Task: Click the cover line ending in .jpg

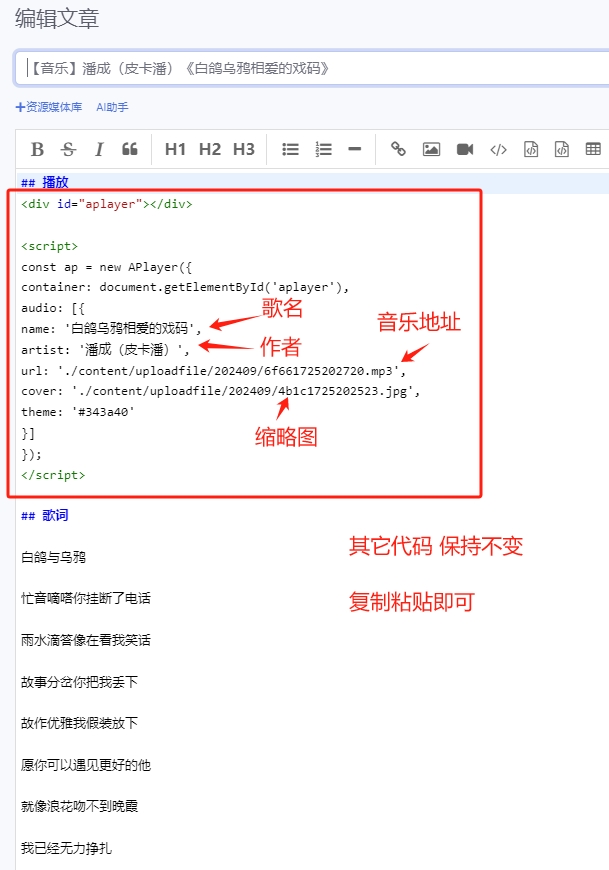Action: [x=221, y=391]
